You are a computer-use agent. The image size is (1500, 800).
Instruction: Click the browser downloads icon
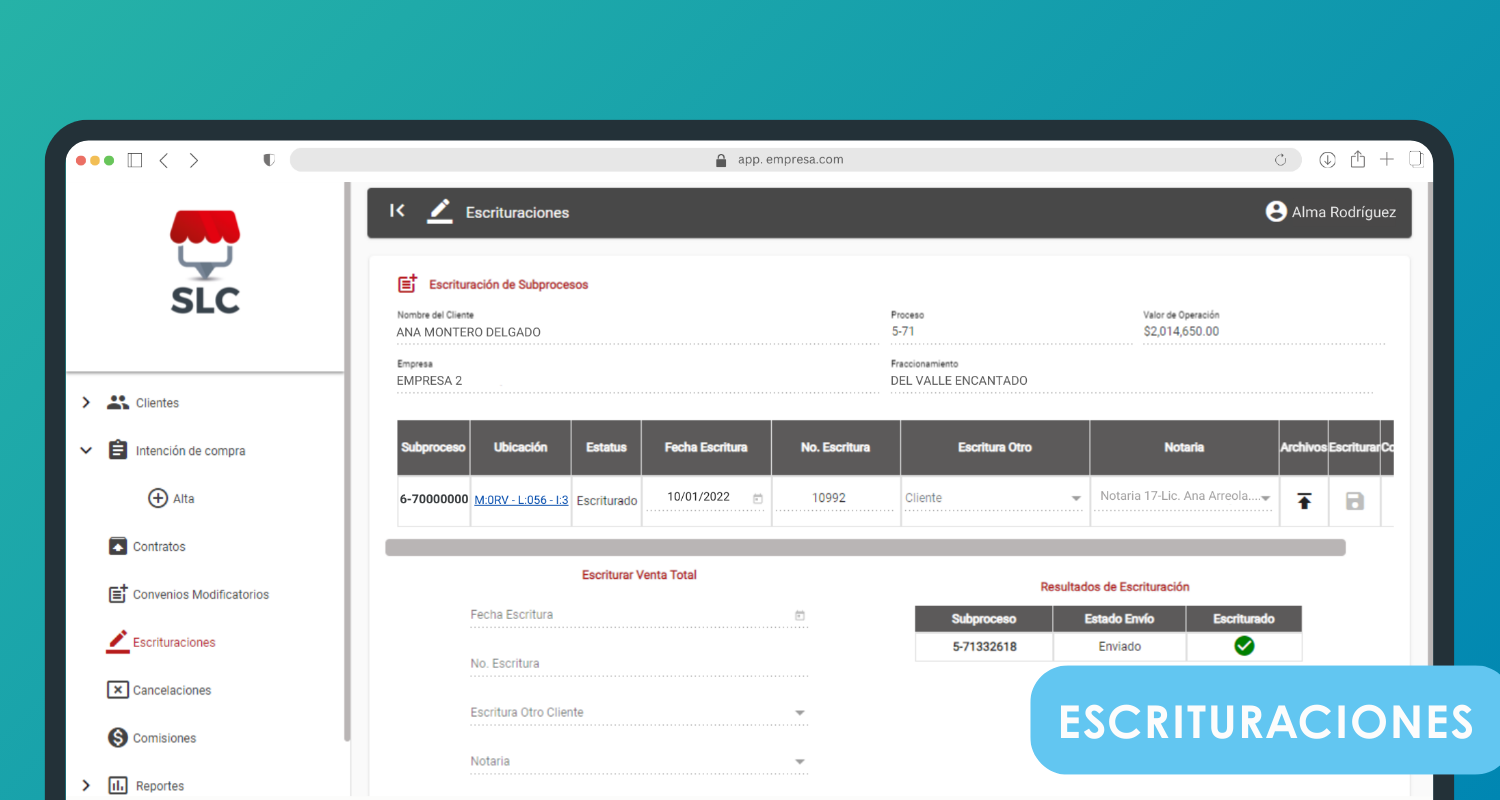click(x=1327, y=160)
